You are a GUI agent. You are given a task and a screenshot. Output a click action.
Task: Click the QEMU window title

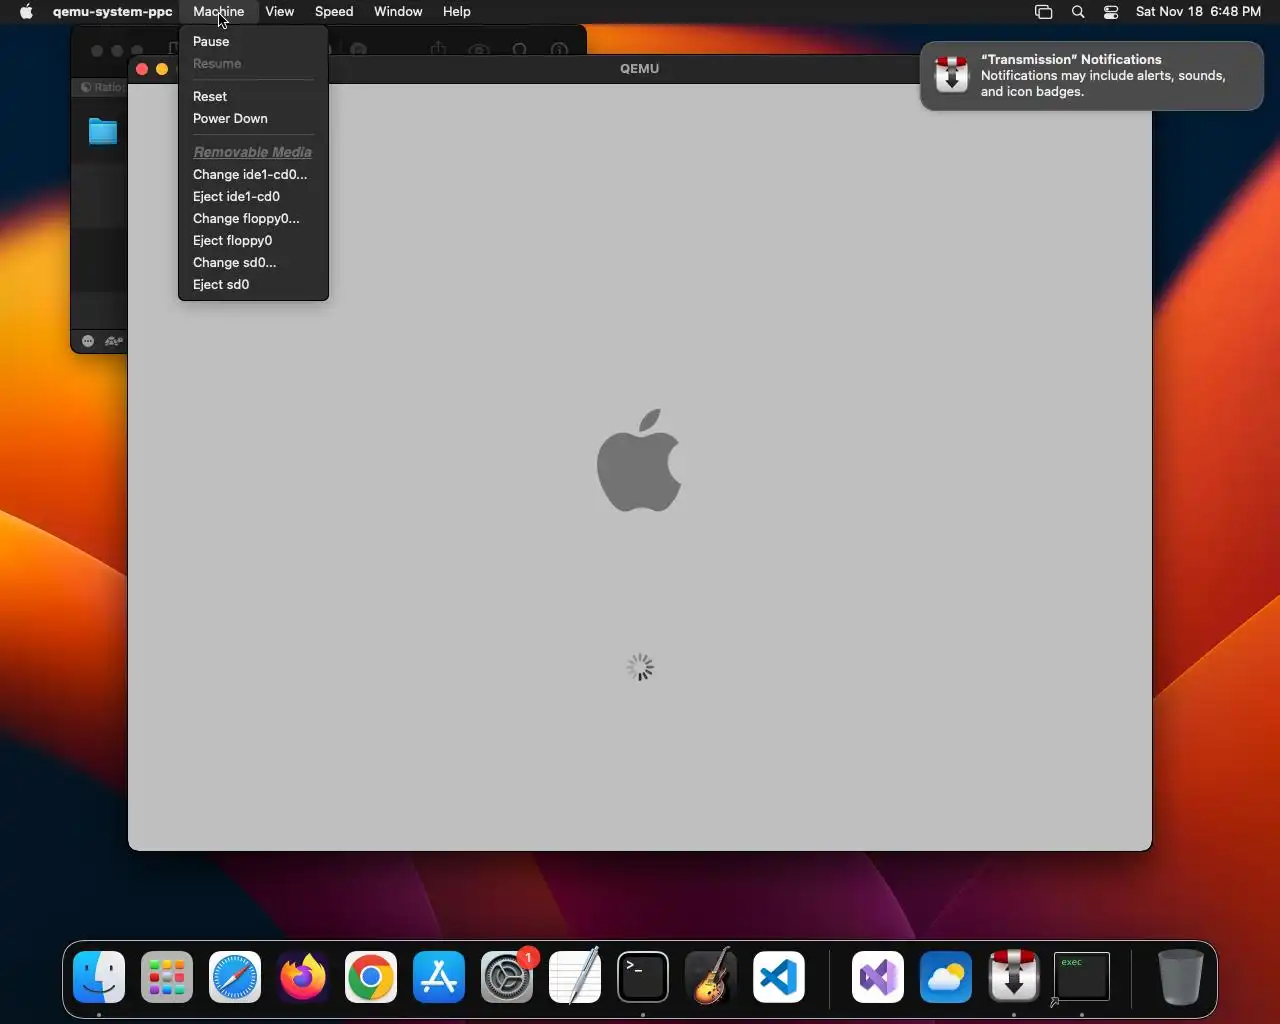pyautogui.click(x=639, y=69)
